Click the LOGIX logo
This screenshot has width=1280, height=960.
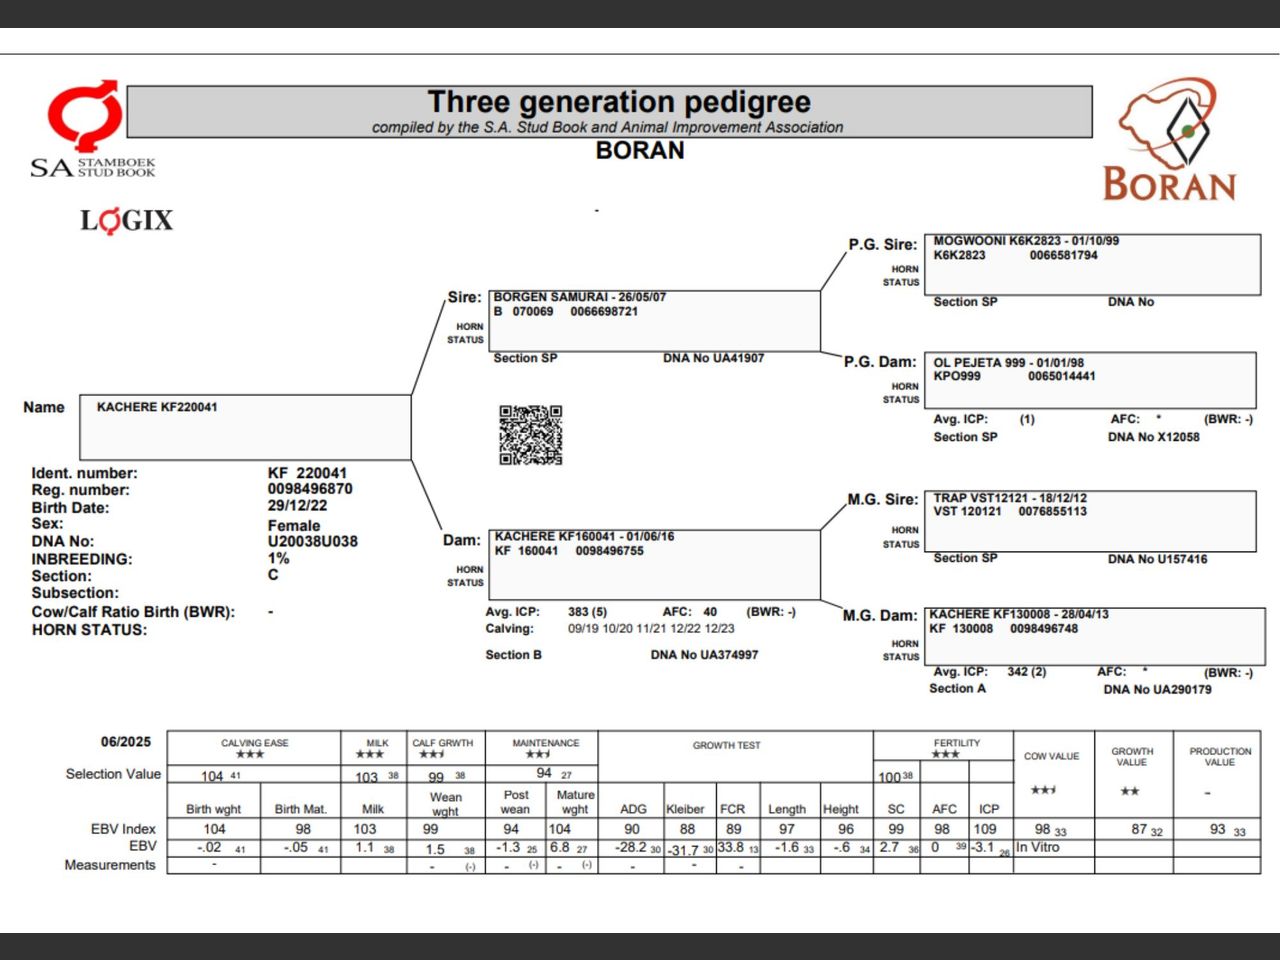point(127,221)
